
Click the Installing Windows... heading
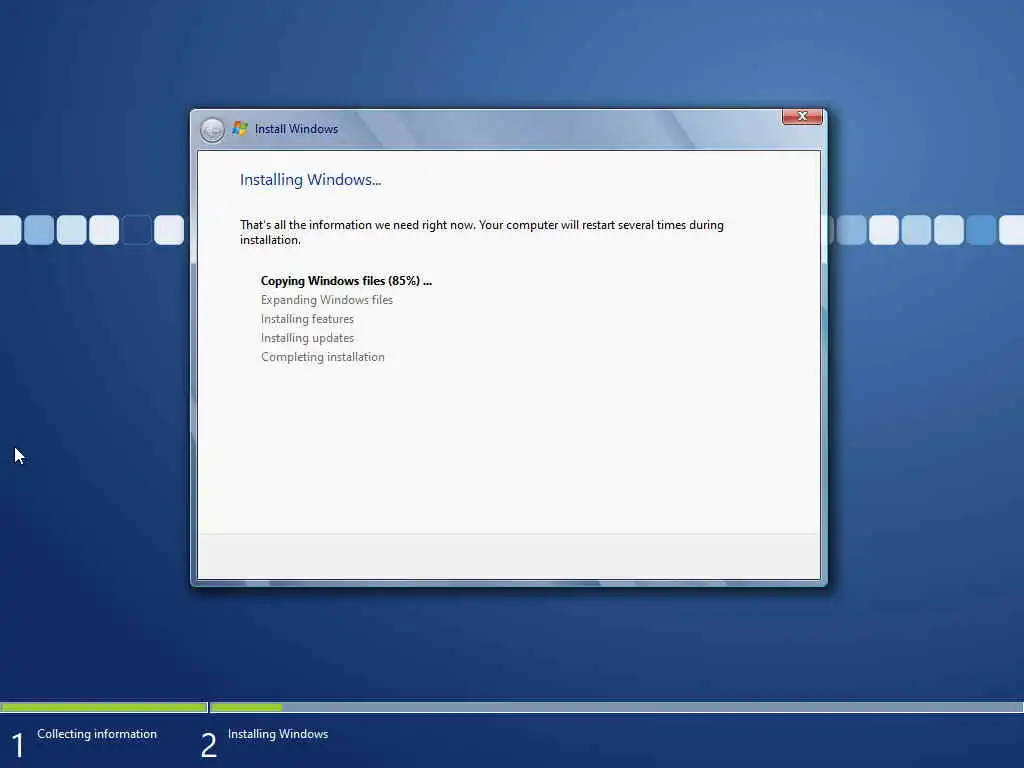[x=310, y=180]
